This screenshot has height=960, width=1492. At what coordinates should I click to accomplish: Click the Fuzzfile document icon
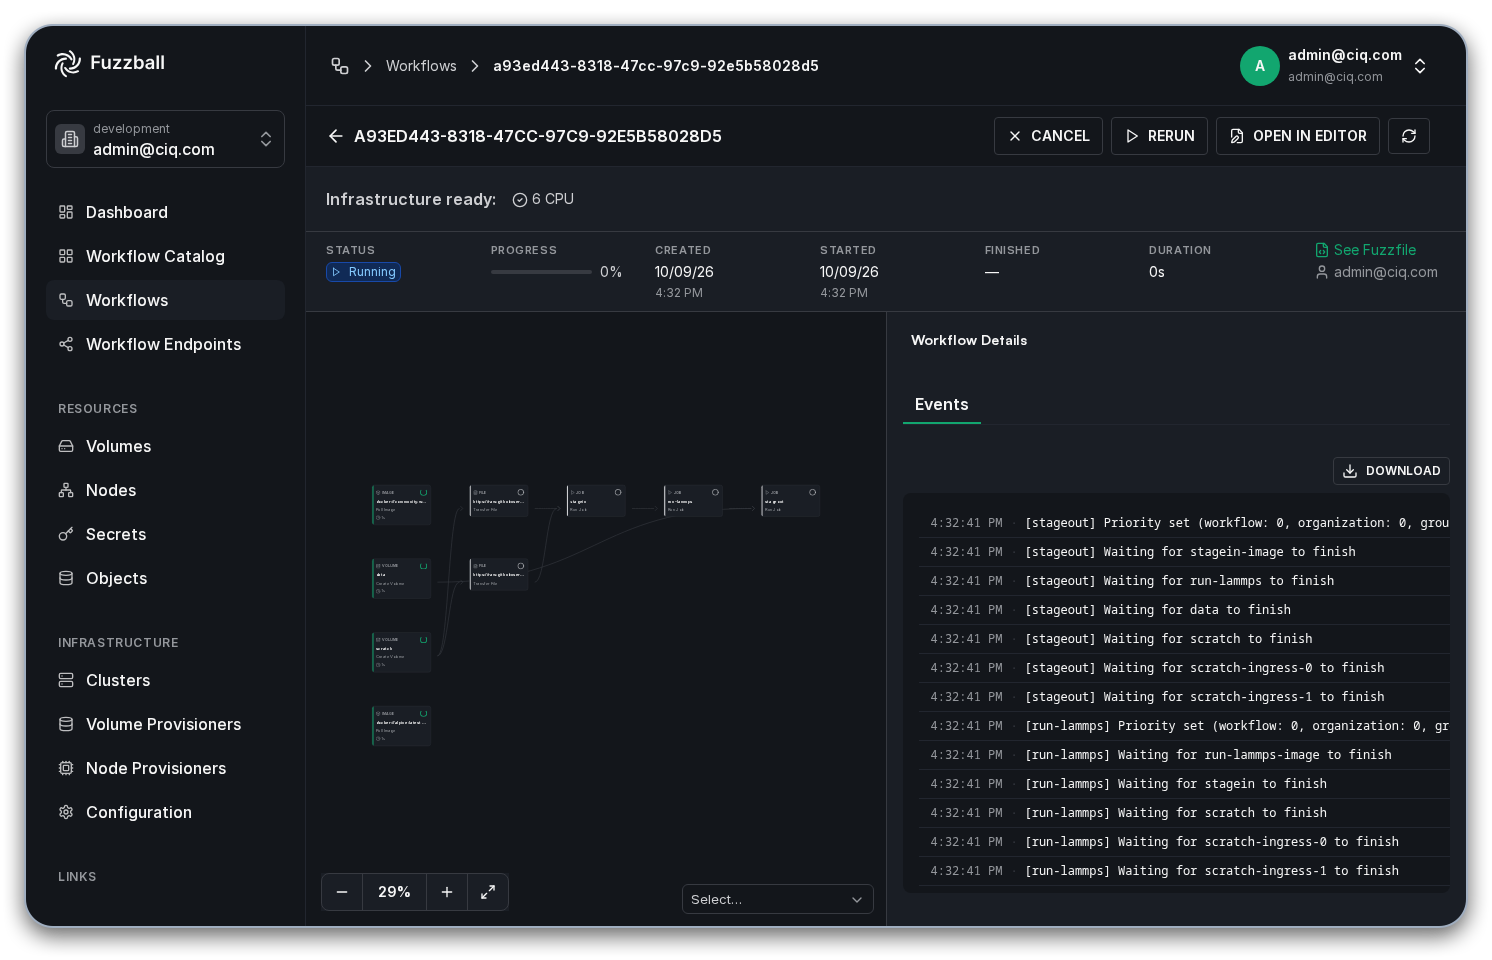coord(1322,250)
